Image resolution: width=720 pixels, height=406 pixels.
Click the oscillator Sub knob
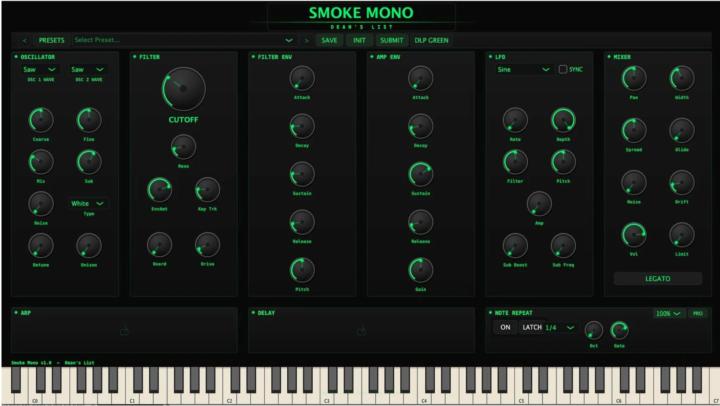(x=89, y=162)
